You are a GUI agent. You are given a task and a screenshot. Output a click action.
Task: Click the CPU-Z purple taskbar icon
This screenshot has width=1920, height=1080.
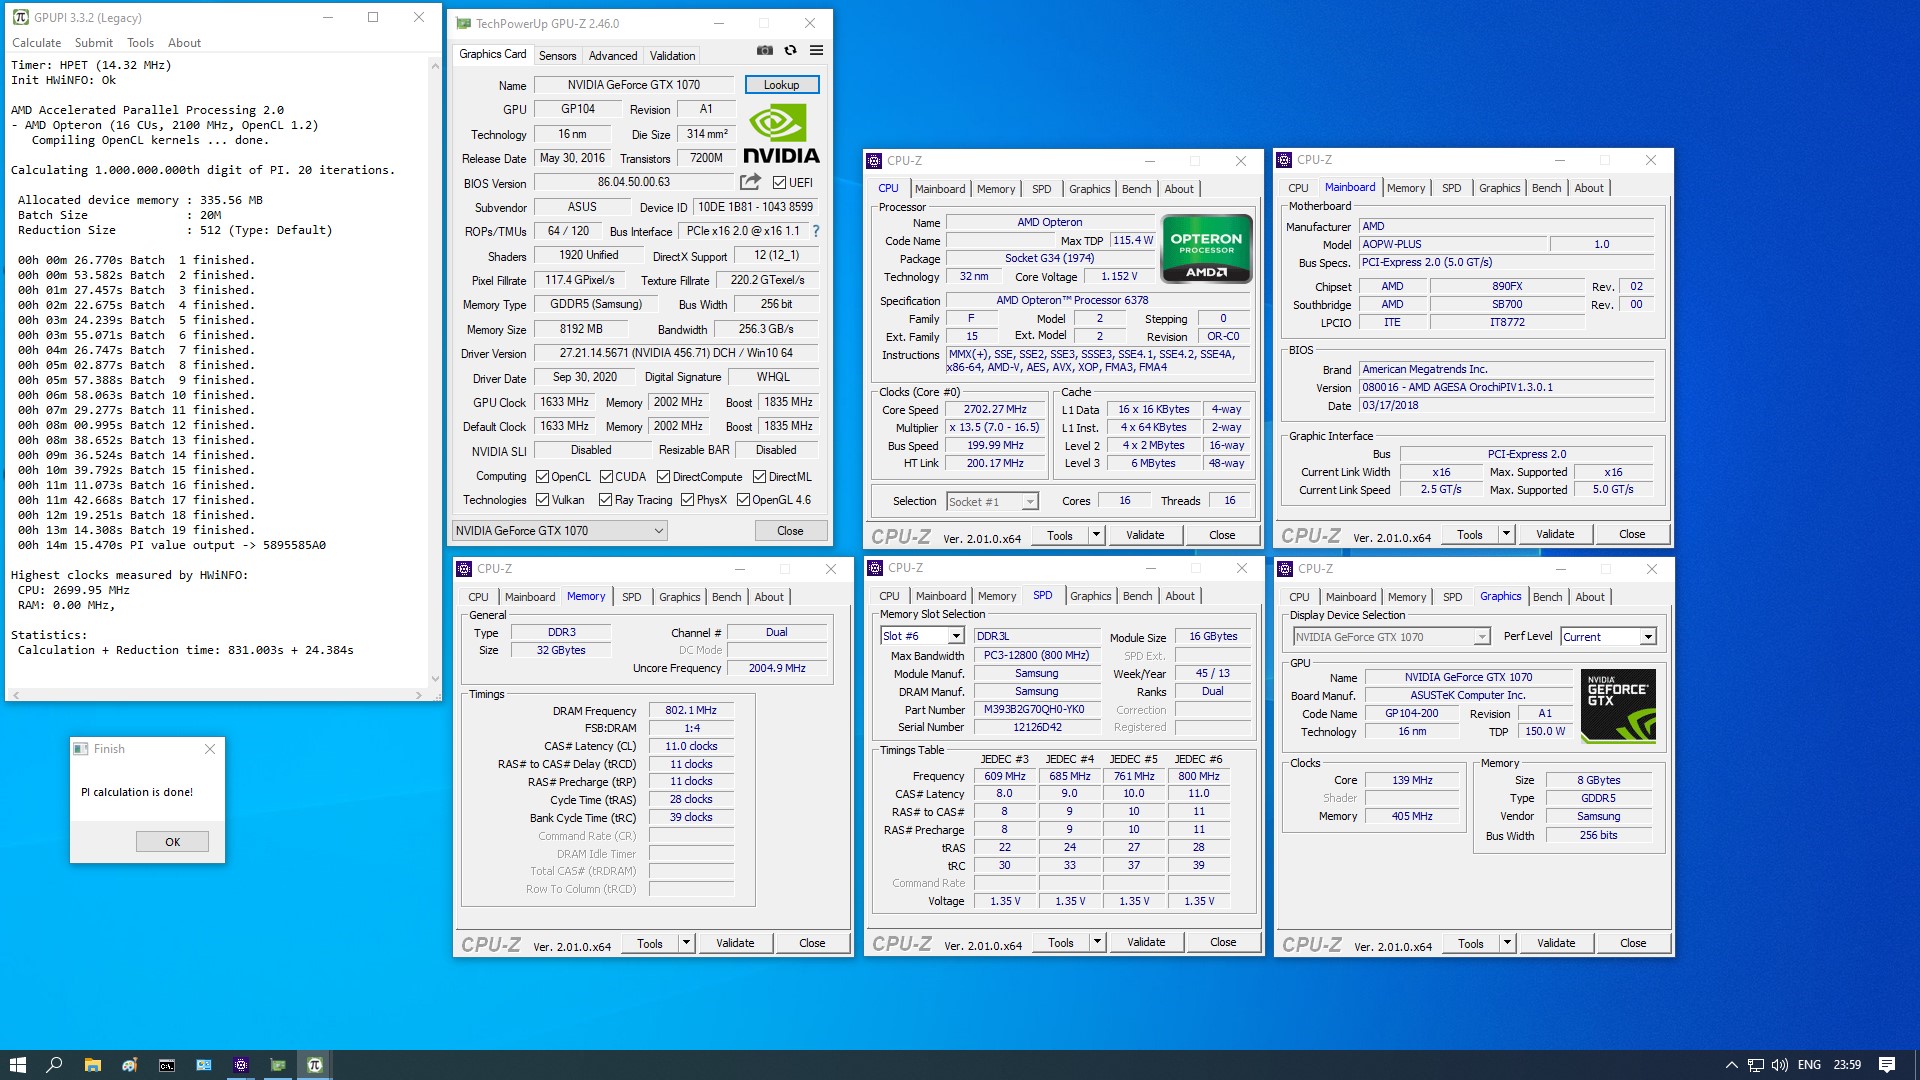coord(240,1065)
